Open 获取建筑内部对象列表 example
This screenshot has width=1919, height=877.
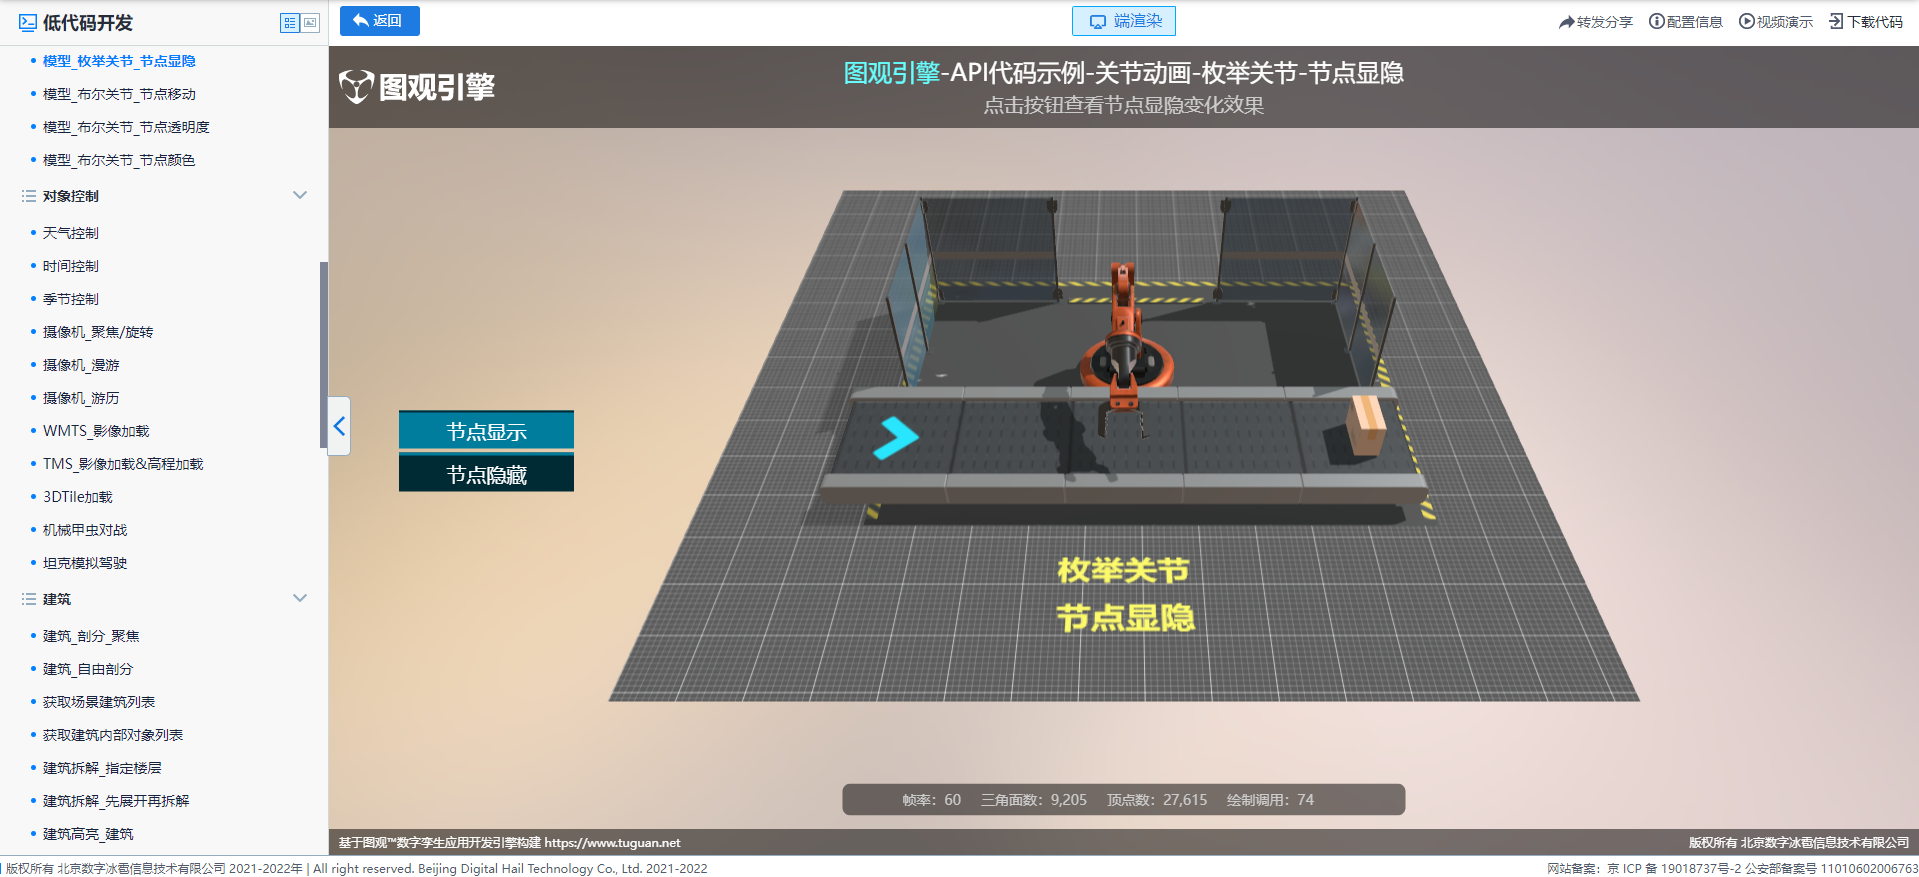(113, 735)
